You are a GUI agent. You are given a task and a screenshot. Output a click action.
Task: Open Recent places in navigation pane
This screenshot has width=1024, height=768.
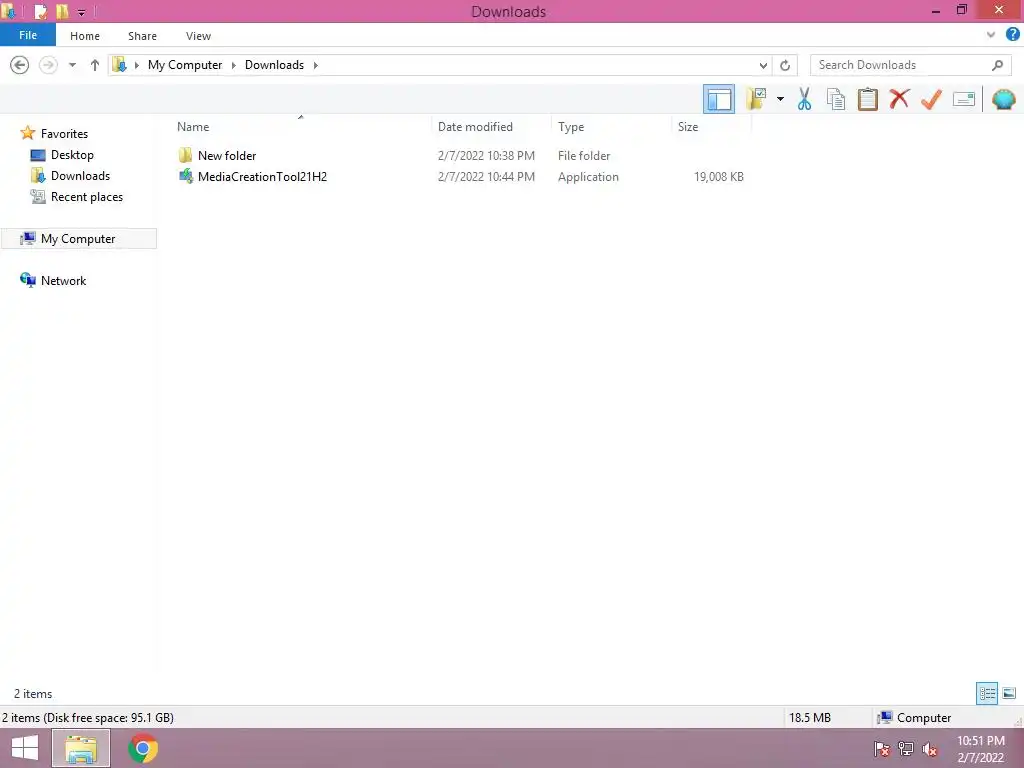pyautogui.click(x=86, y=197)
